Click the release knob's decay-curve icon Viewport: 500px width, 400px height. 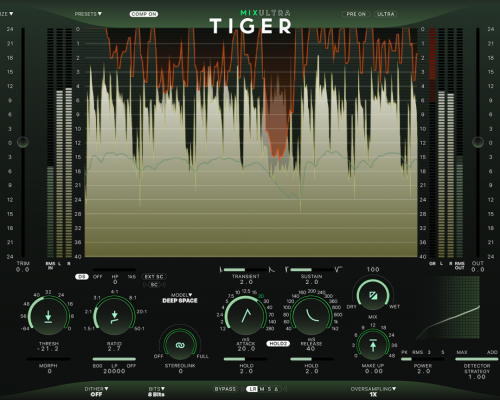pos(312,315)
